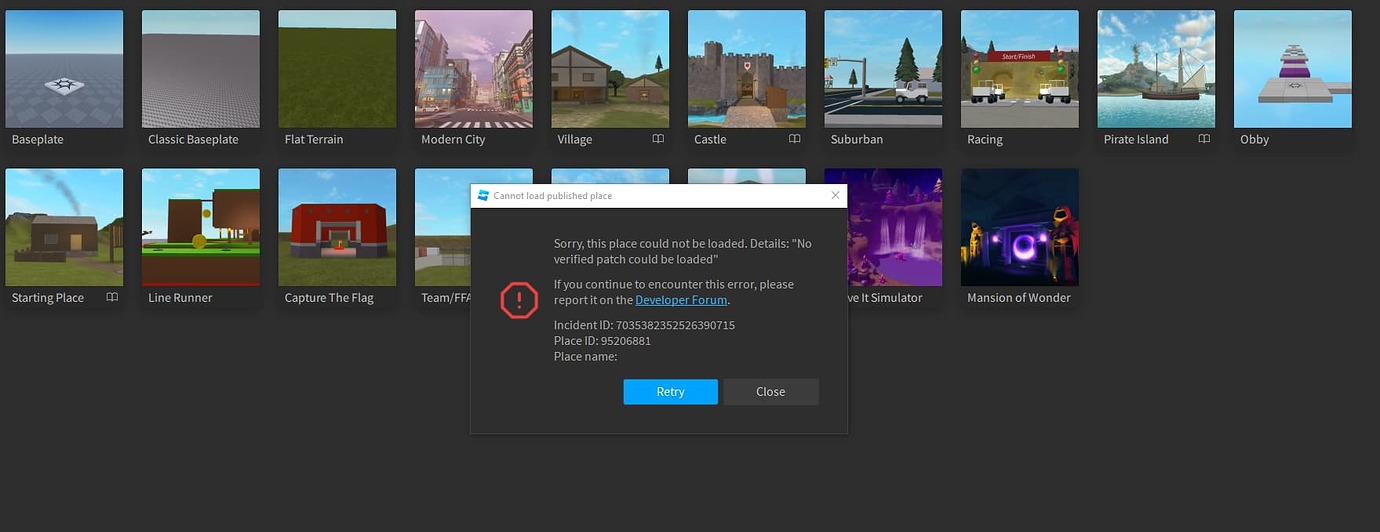This screenshot has width=1380, height=532.
Task: Click the Team/FFA template label
Action: [445, 298]
